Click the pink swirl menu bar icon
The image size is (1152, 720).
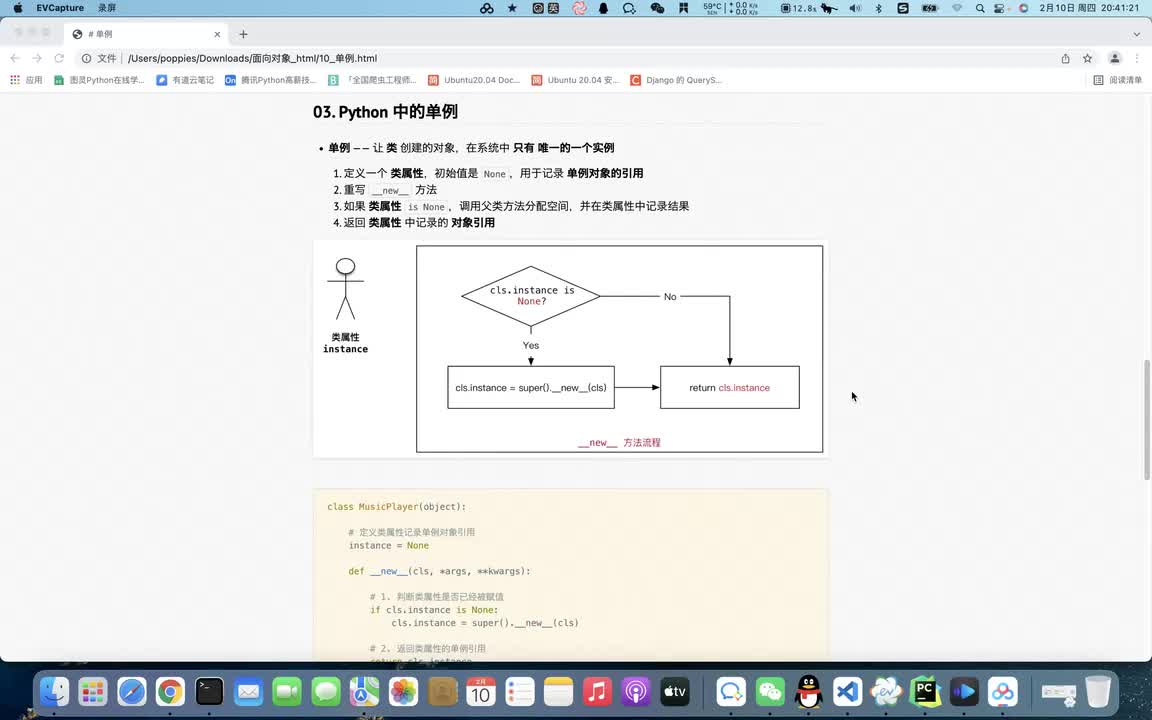pyautogui.click(x=579, y=8)
